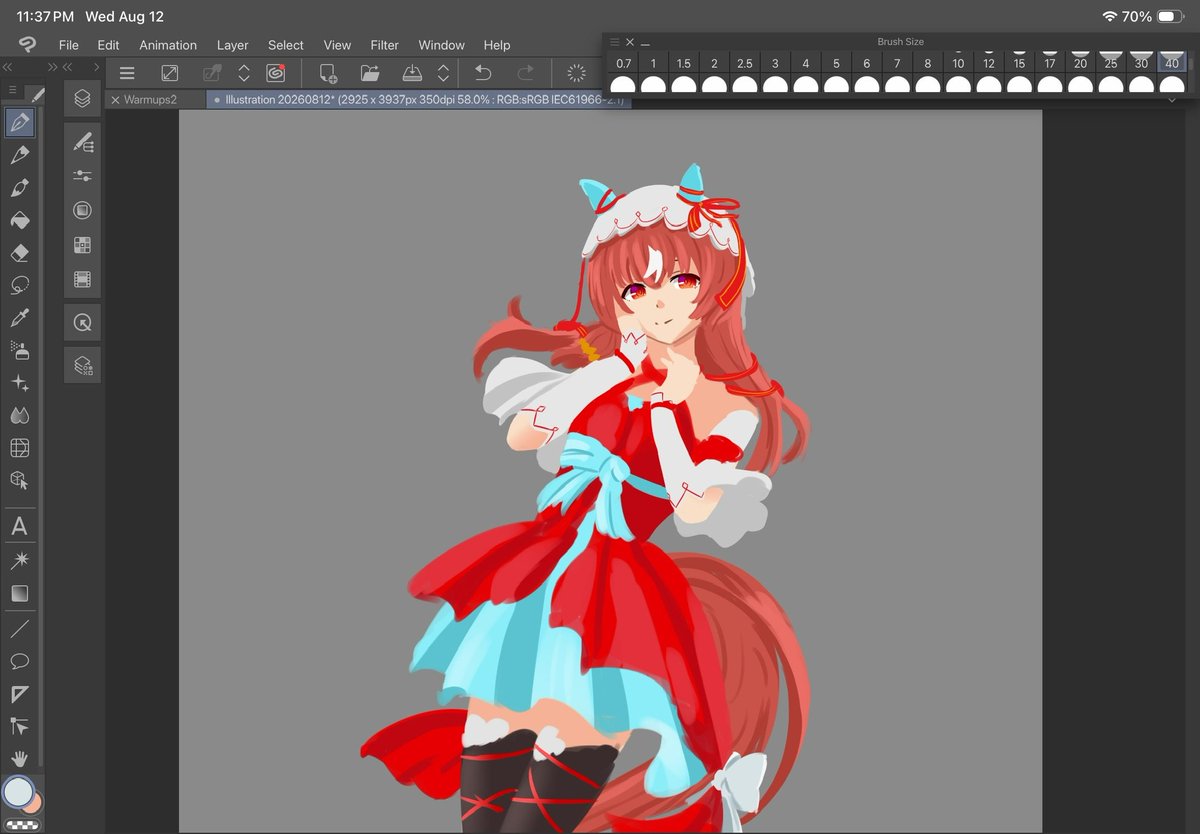Select the Brush tool
Image resolution: width=1200 pixels, height=834 pixels.
coord(19,188)
